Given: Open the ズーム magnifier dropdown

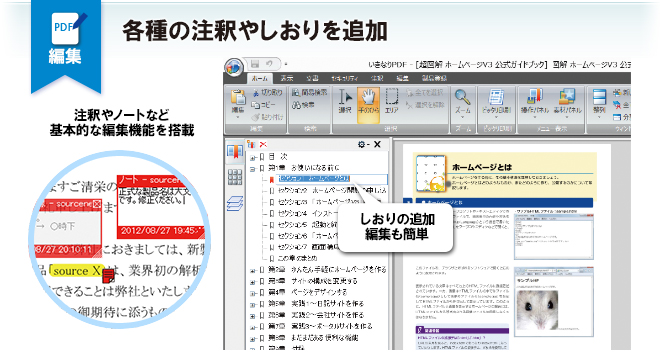Looking at the screenshot, I should click(463, 104).
